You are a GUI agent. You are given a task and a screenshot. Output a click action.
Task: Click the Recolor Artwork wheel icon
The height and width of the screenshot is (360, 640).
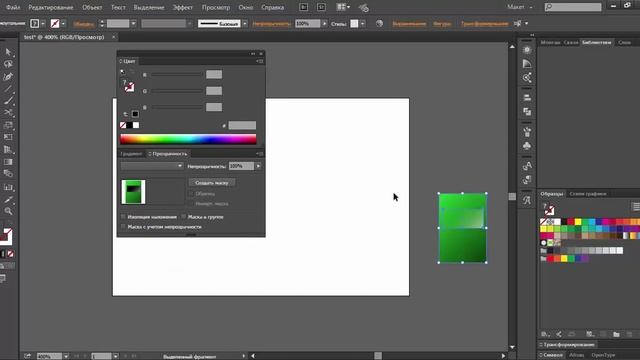click(x=379, y=23)
